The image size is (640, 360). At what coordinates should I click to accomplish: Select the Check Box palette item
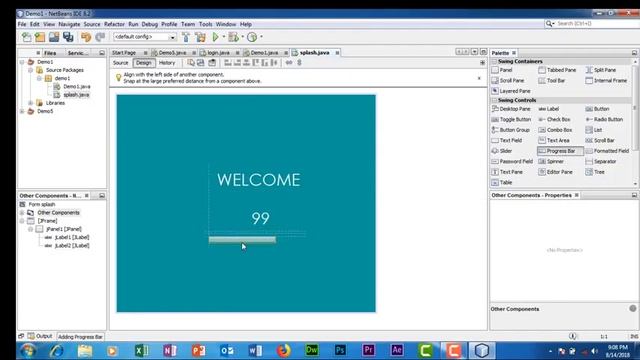pos(554,120)
